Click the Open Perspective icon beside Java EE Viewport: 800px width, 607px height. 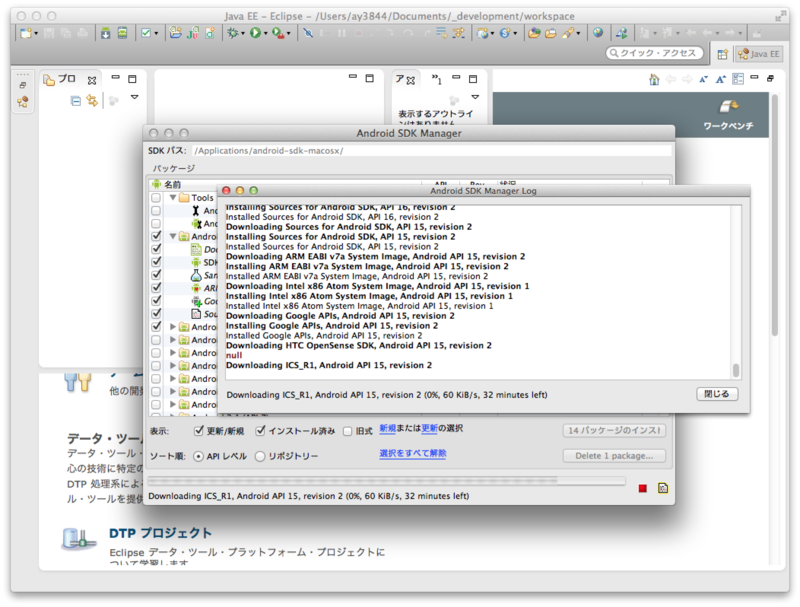coord(722,54)
